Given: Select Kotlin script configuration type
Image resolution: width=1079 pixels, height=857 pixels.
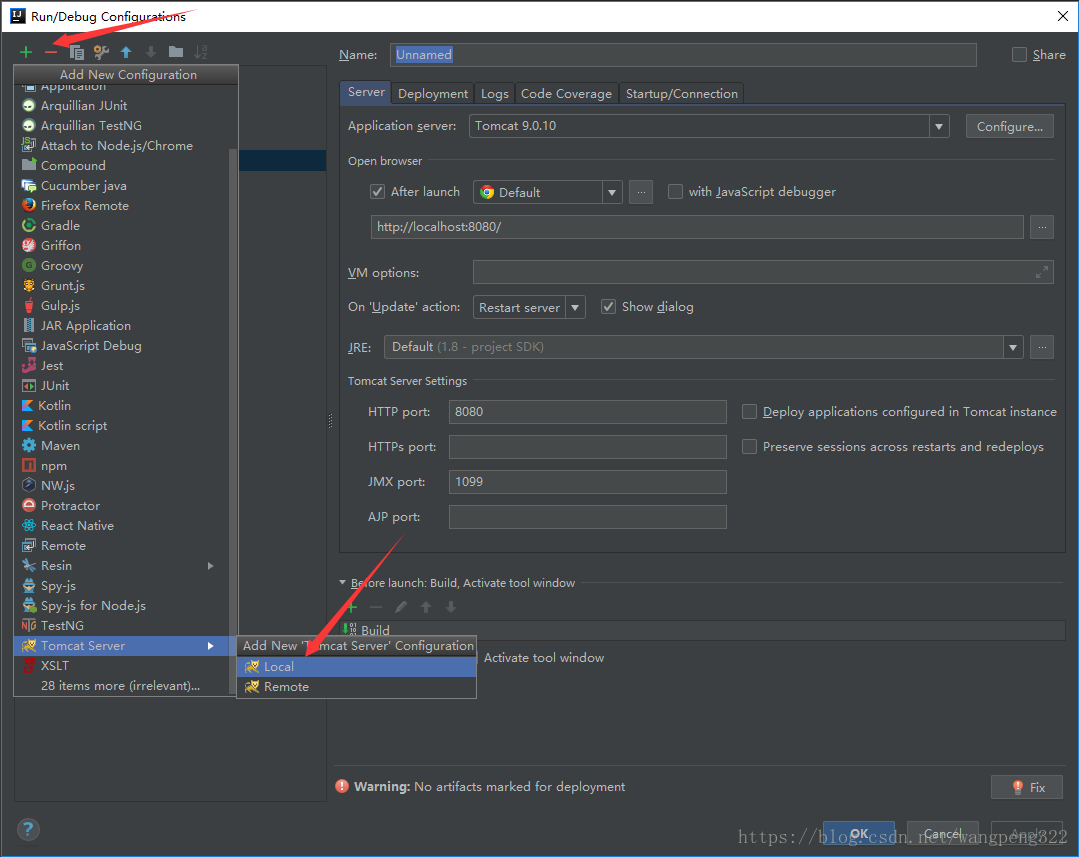Looking at the screenshot, I should 121,426.
